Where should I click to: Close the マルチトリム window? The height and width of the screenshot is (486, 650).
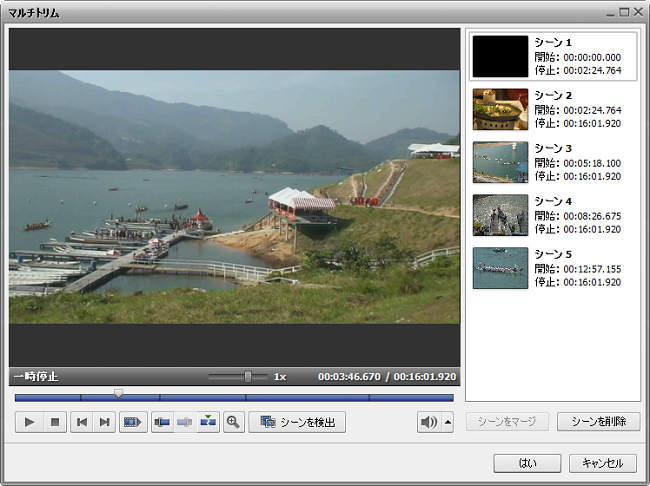click(638, 12)
